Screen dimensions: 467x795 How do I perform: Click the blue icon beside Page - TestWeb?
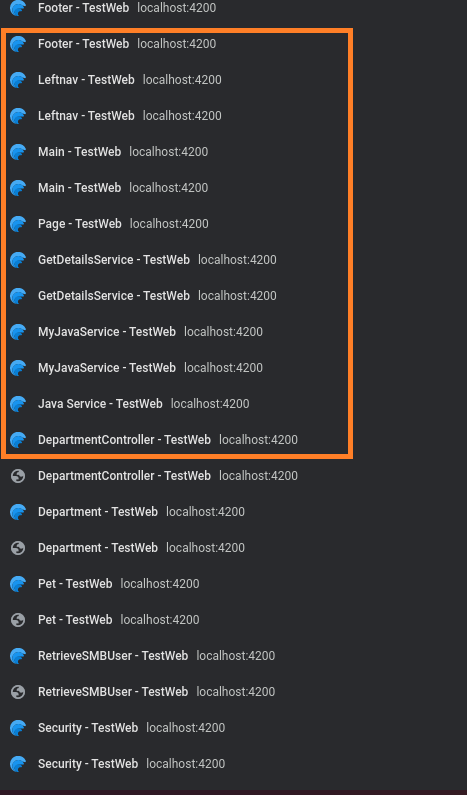pyautogui.click(x=18, y=224)
